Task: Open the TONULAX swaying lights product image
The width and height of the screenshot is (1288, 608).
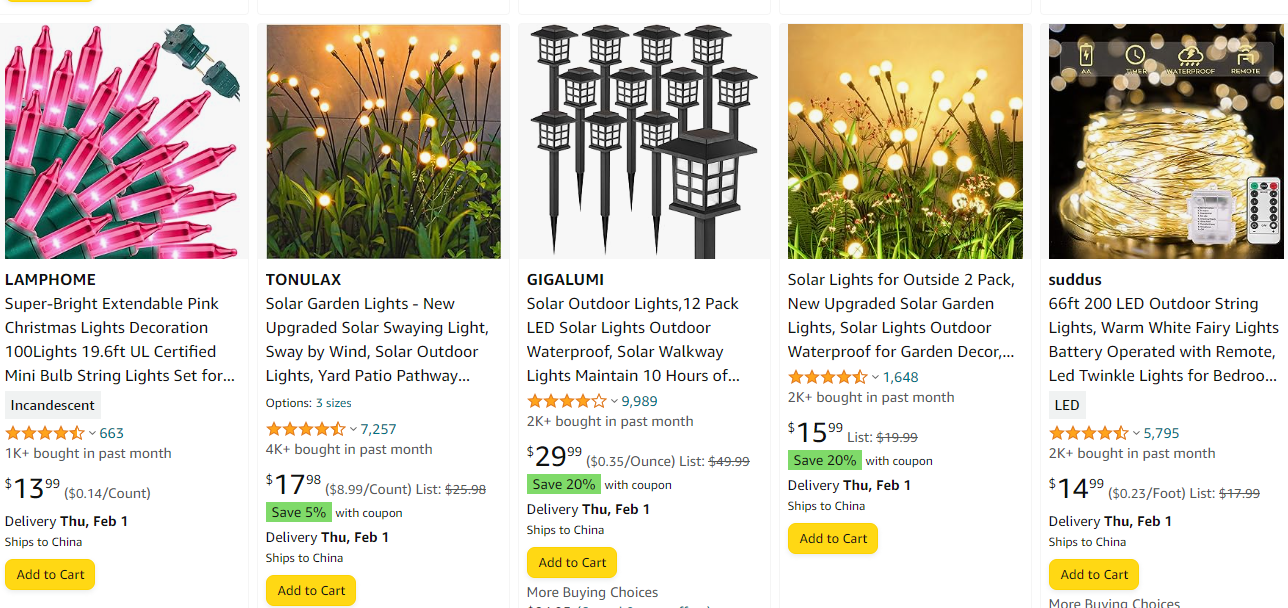Action: coord(383,141)
